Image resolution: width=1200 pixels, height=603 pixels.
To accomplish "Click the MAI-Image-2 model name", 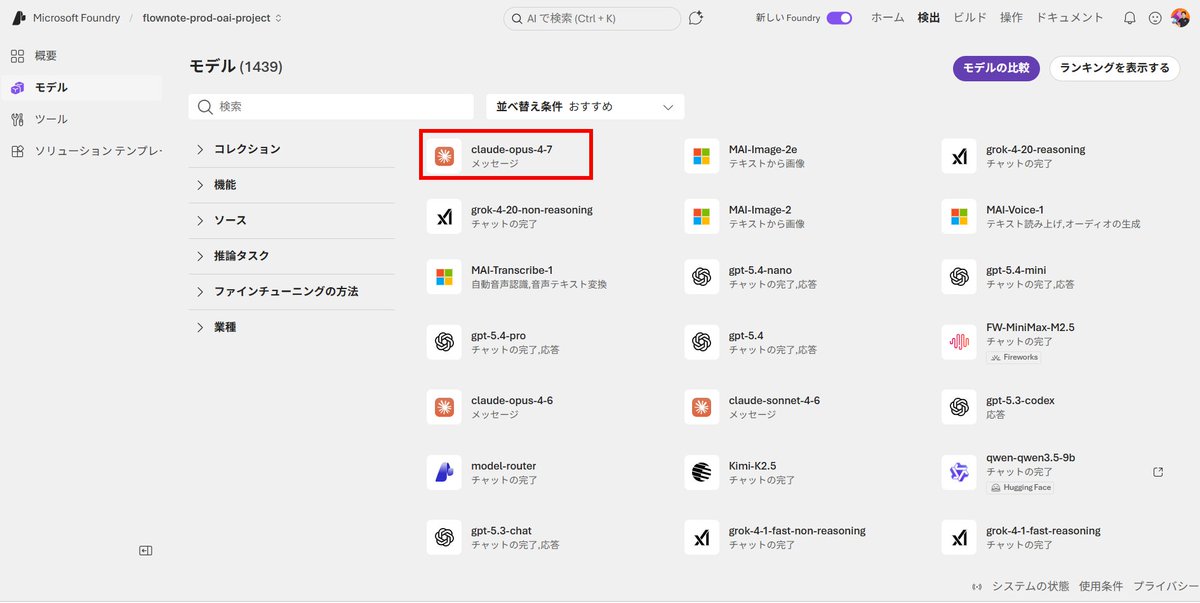I will pos(760,210).
